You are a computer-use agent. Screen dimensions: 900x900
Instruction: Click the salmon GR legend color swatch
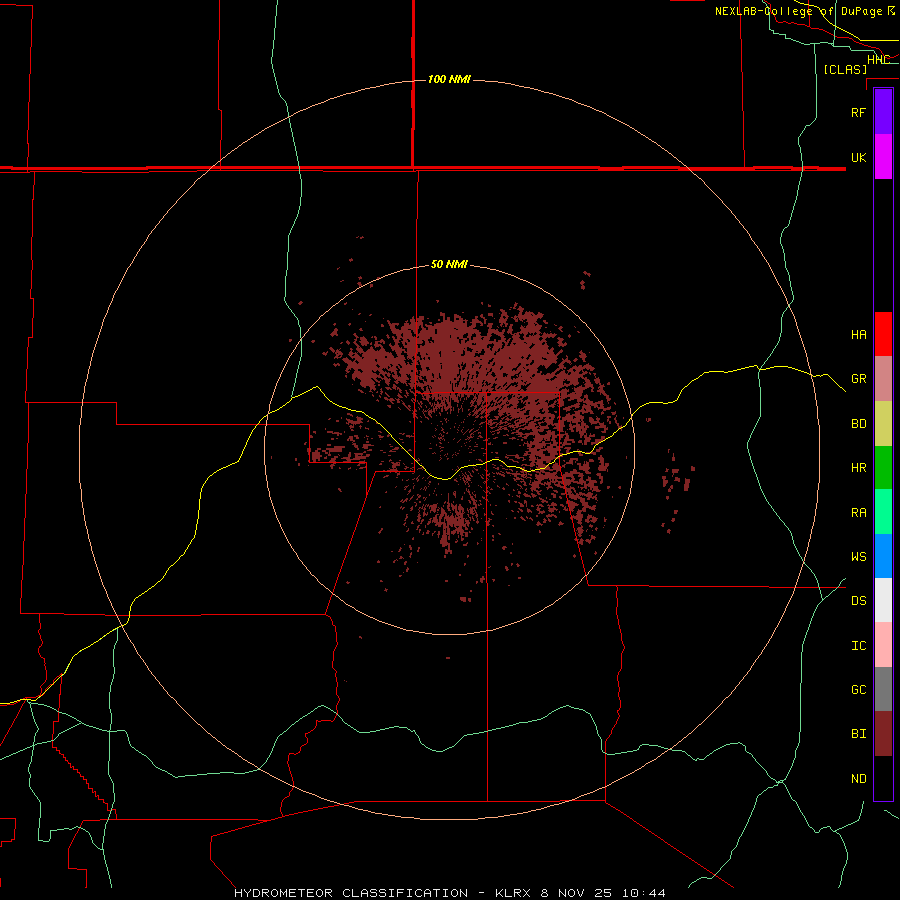(883, 379)
